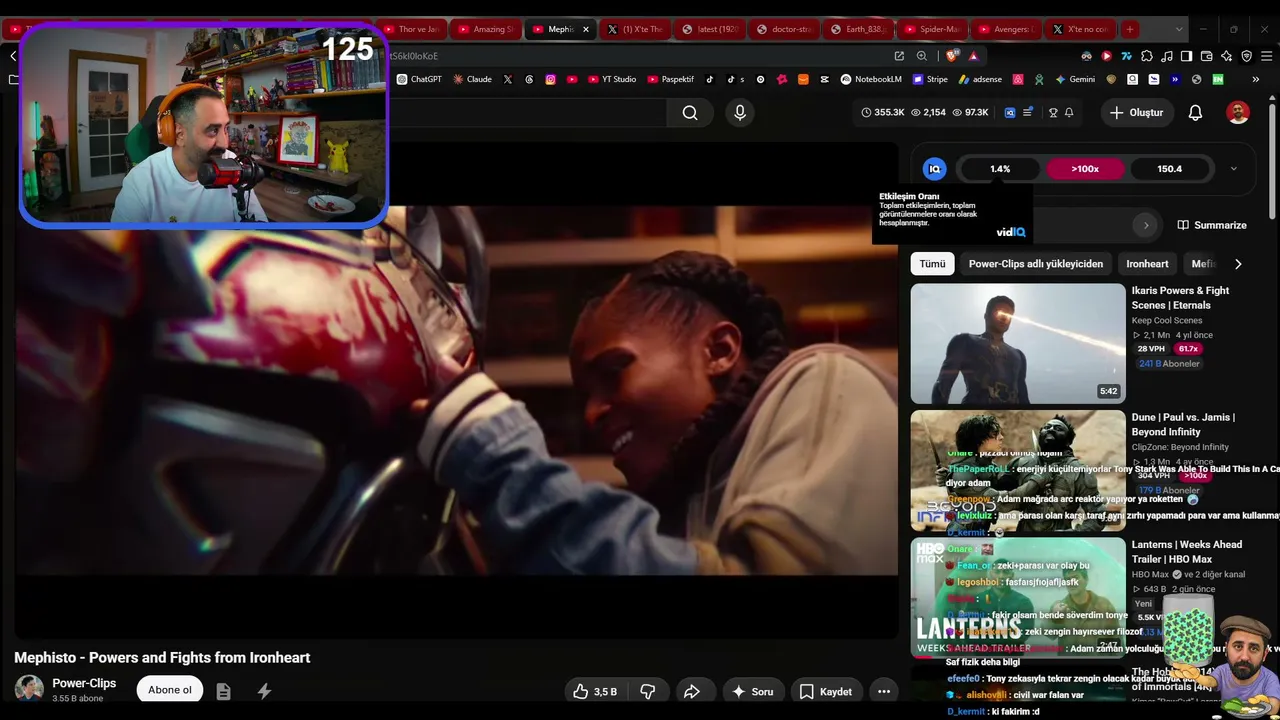Viewport: 1280px width, 720px height.
Task: Click the 150.4 vidIQ stat pill
Action: pos(1170,169)
